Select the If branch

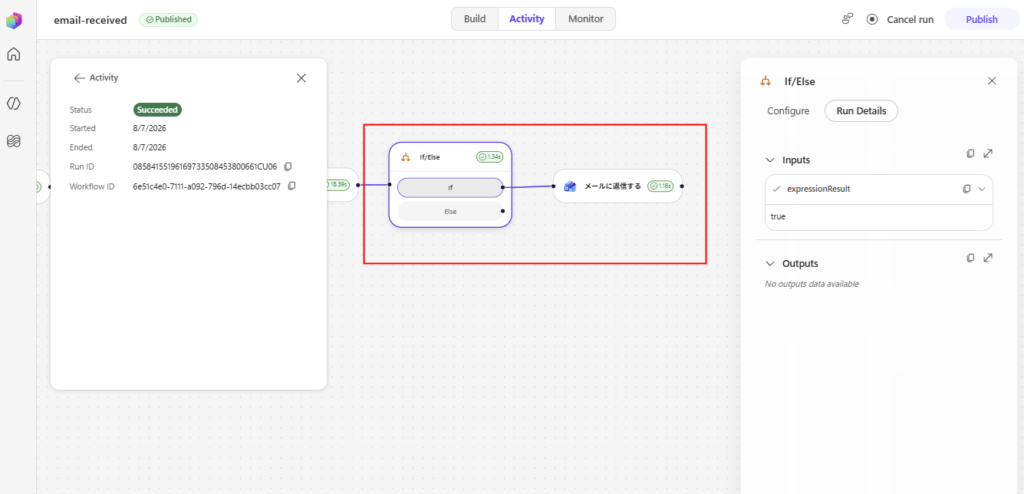point(450,188)
